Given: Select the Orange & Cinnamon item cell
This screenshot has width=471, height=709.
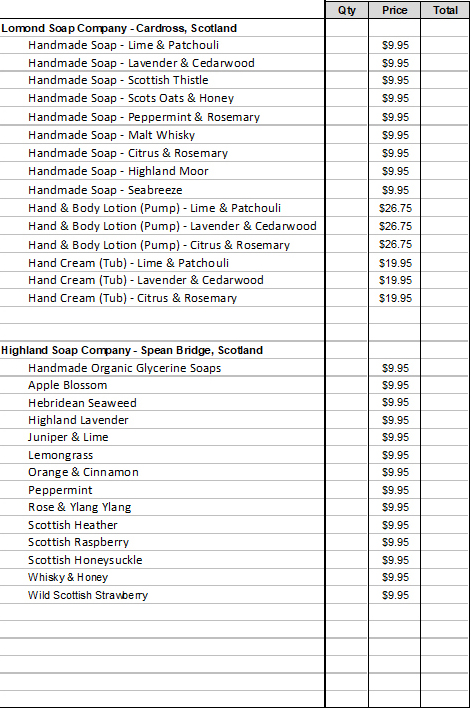Looking at the screenshot, I should tap(162, 473).
